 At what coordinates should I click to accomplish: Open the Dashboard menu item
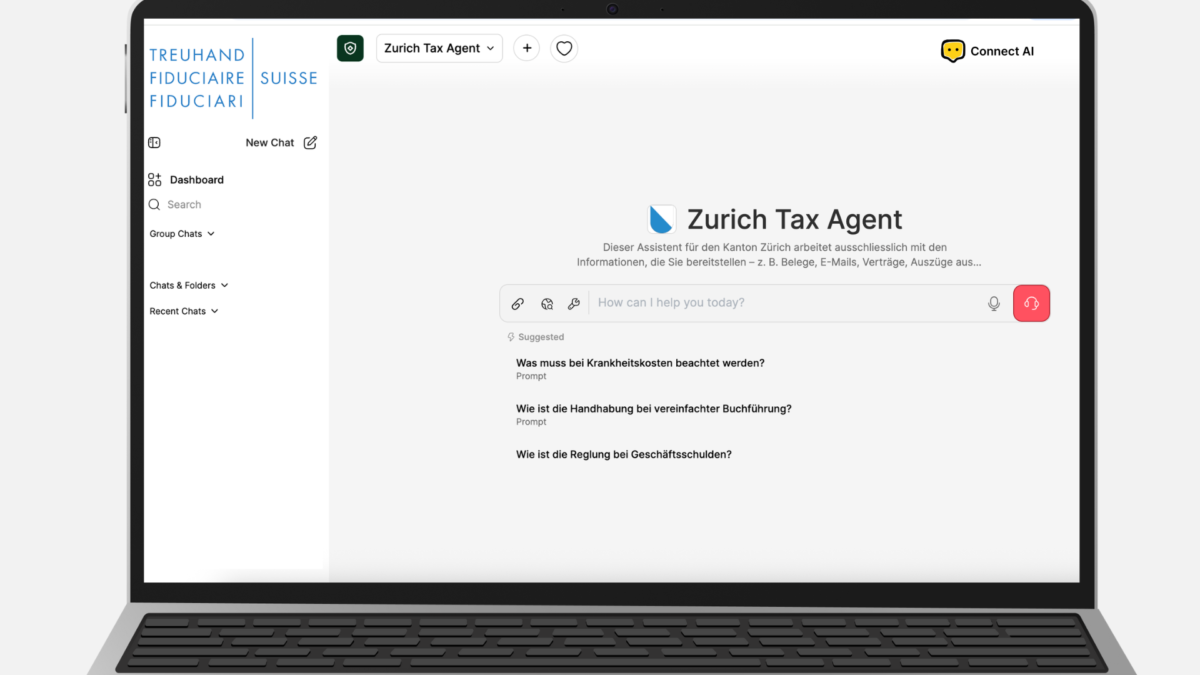click(x=196, y=180)
